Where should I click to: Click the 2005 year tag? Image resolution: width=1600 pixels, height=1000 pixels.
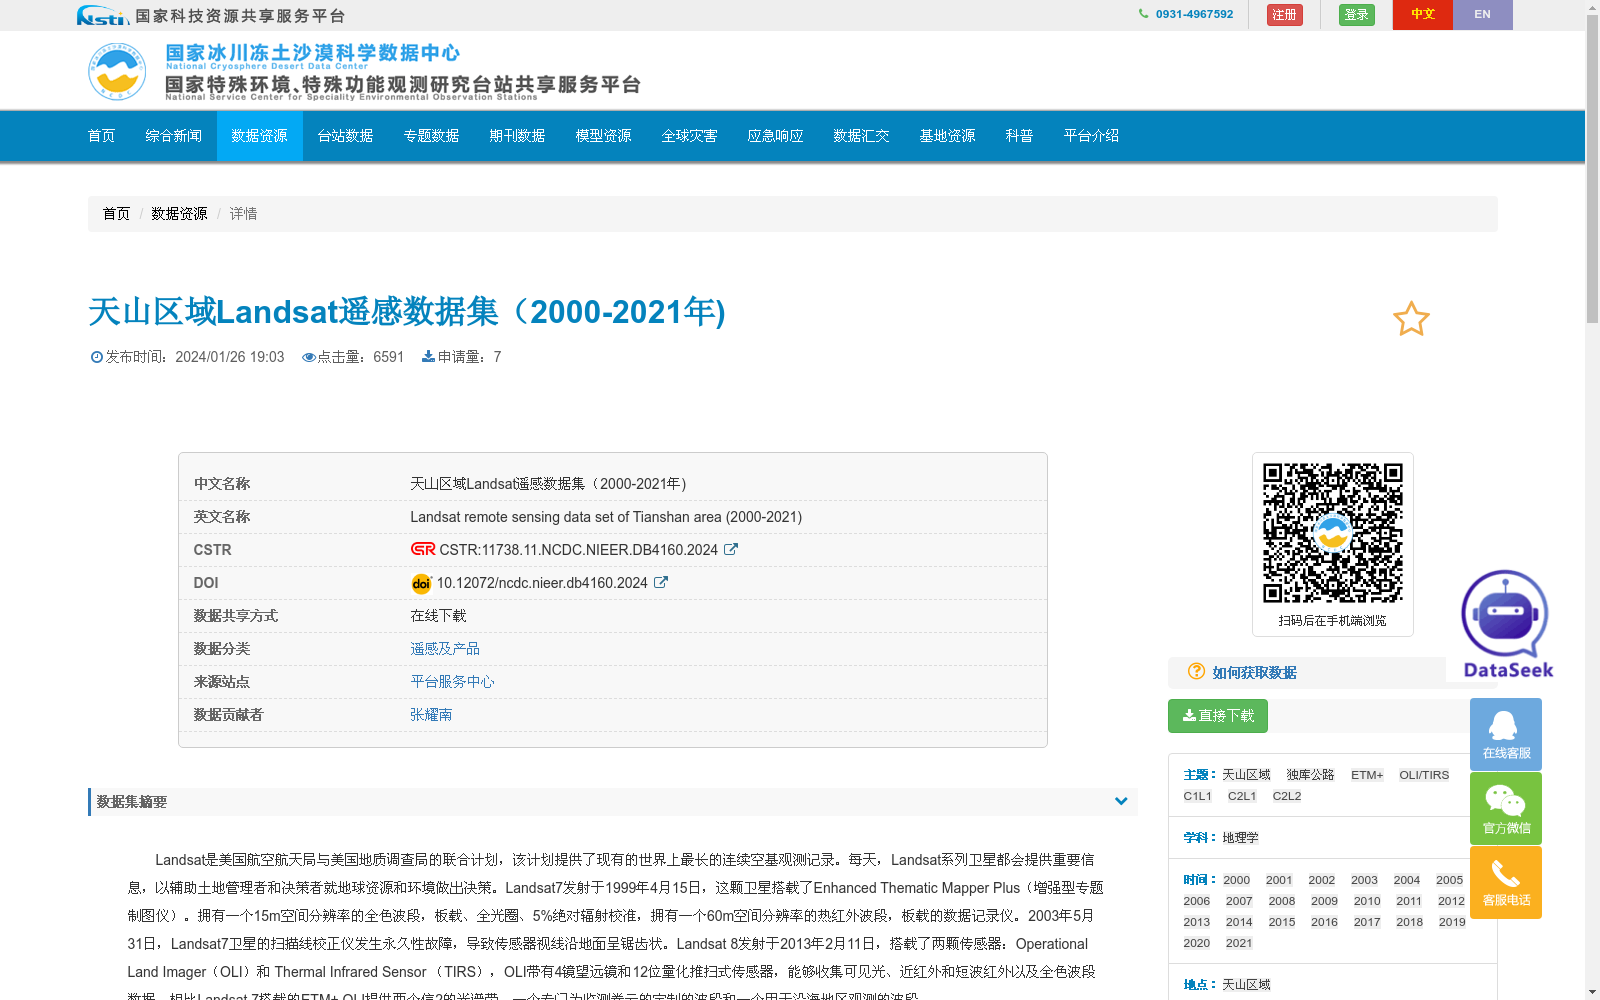(x=1450, y=880)
